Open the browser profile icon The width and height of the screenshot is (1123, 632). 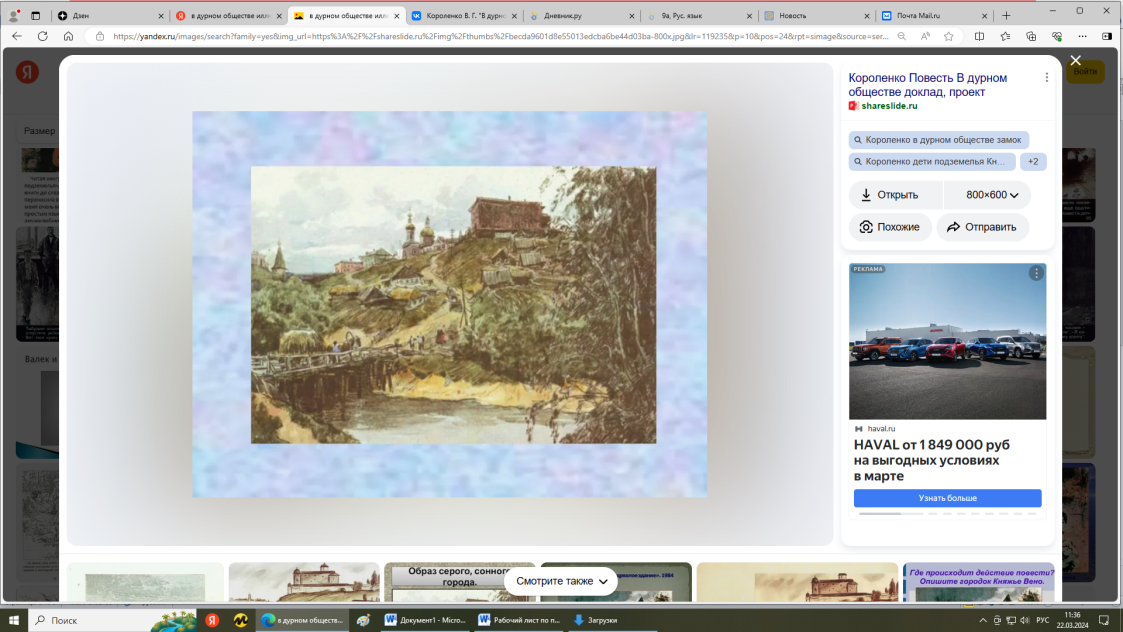click(14, 15)
